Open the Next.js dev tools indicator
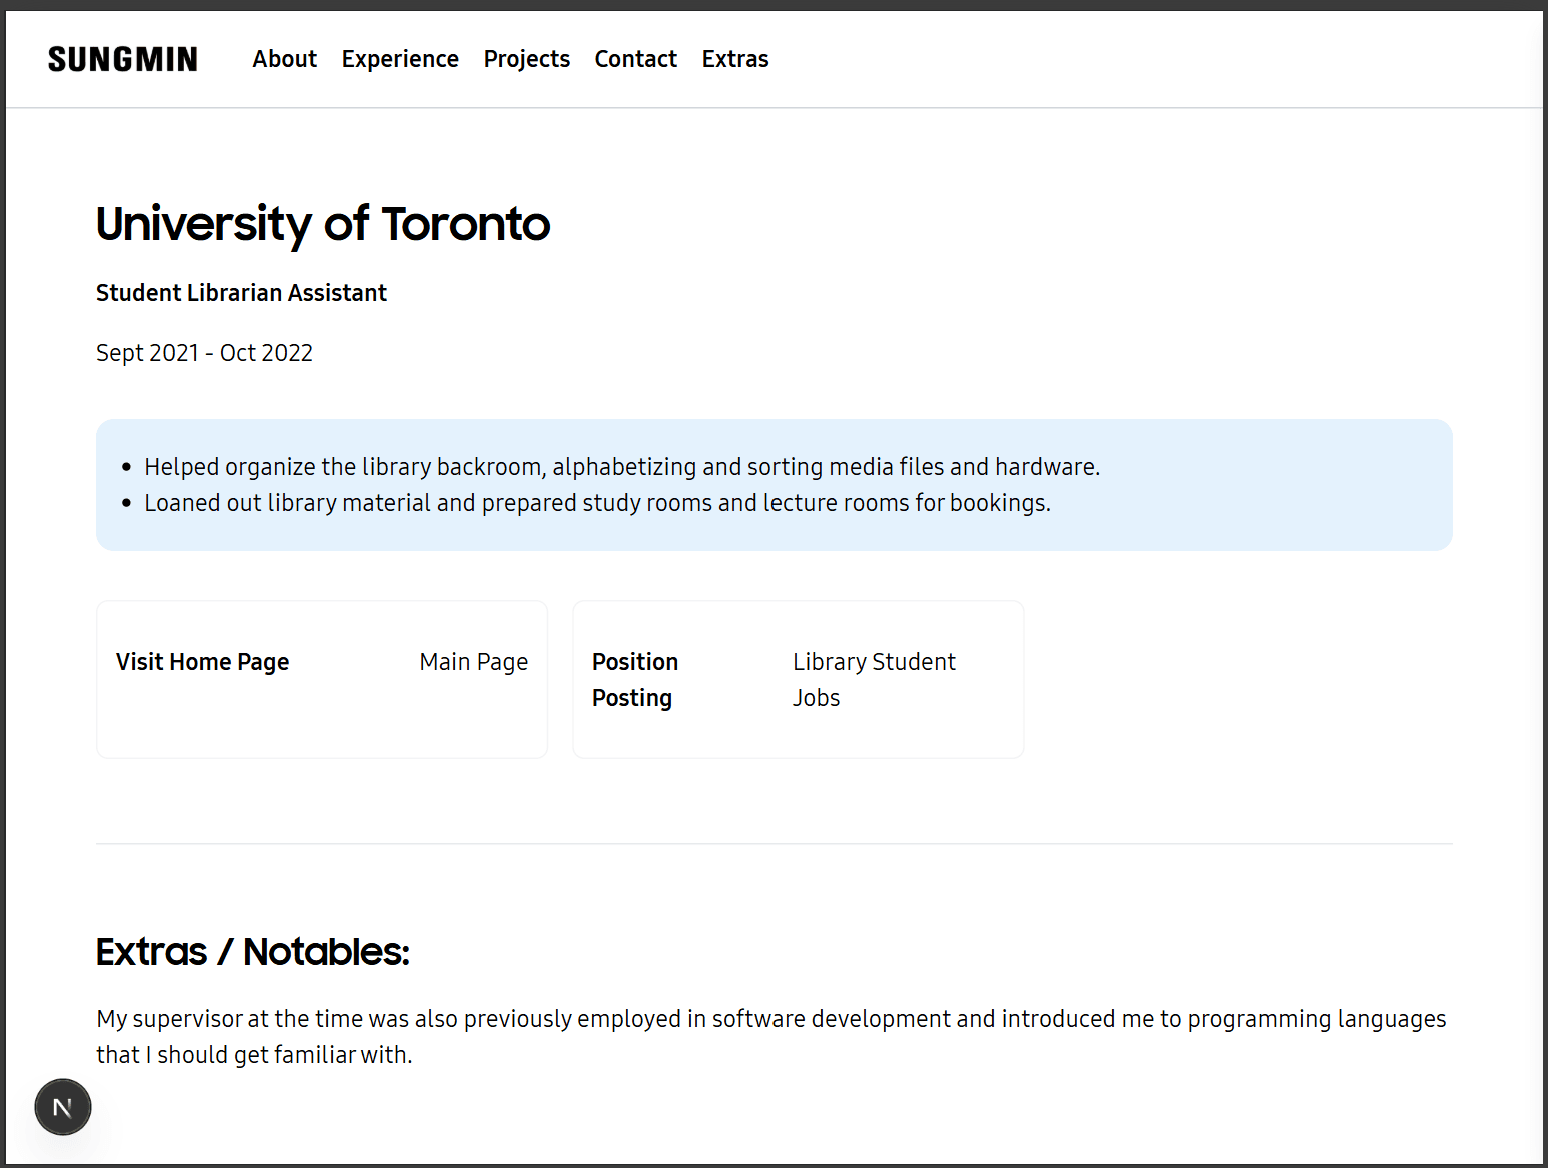The image size is (1548, 1168). click(63, 1107)
